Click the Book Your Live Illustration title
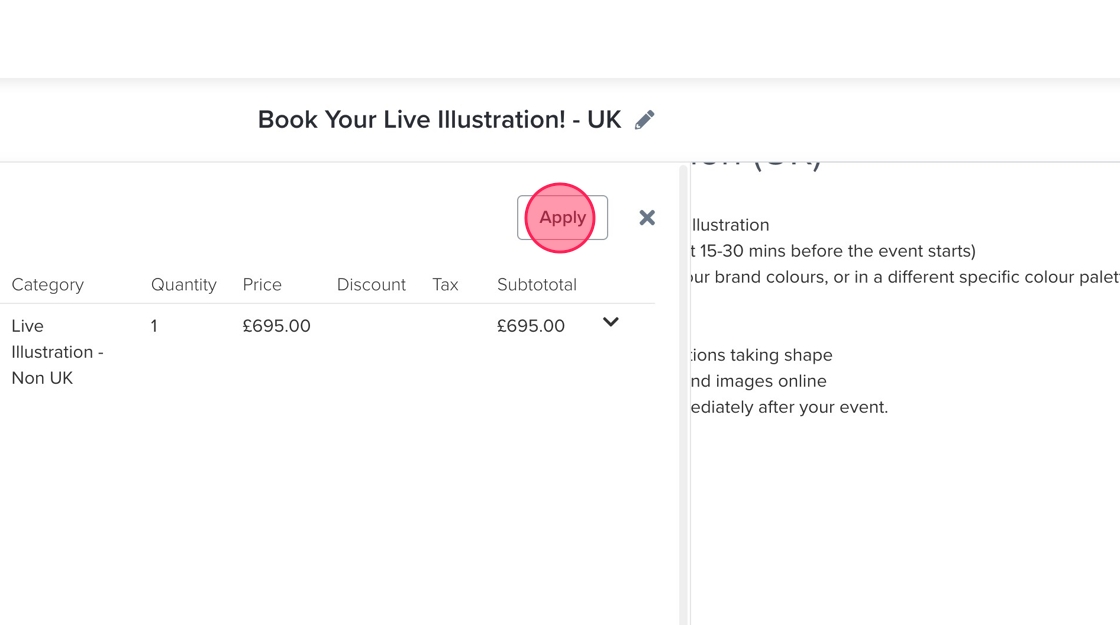1120x625 pixels. 439,120
